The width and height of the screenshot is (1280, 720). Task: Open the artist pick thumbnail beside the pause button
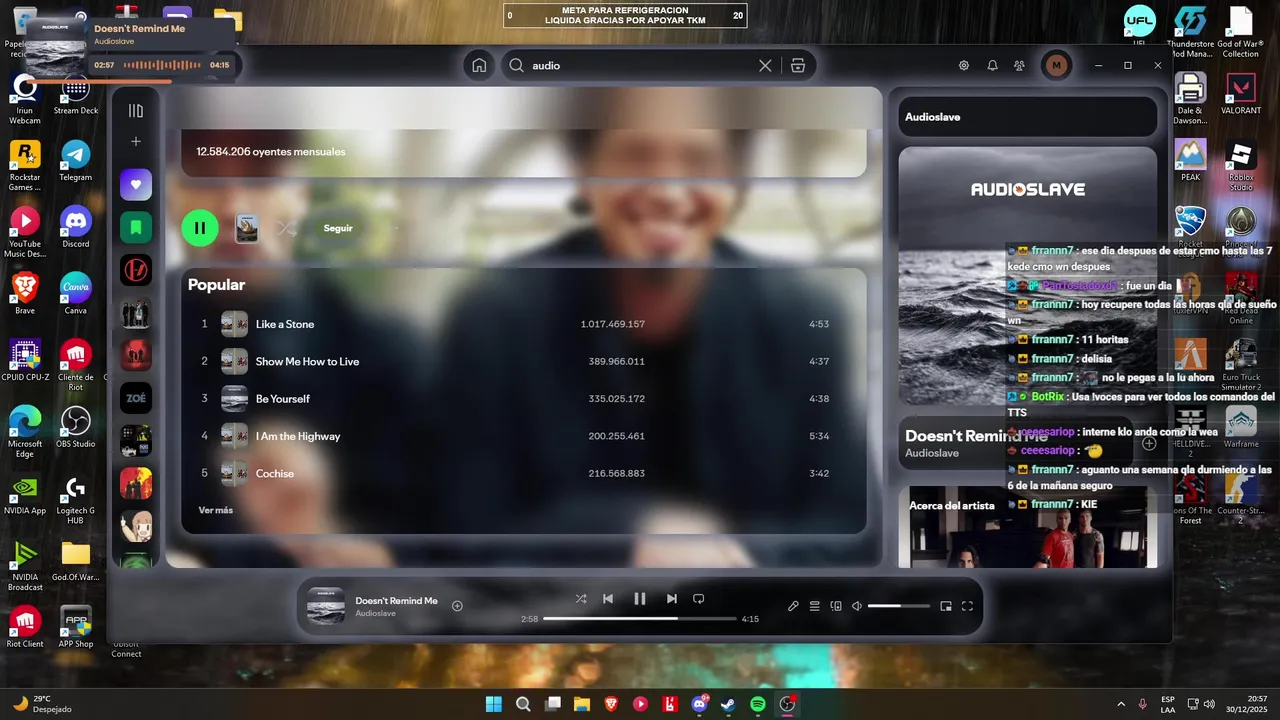point(247,228)
